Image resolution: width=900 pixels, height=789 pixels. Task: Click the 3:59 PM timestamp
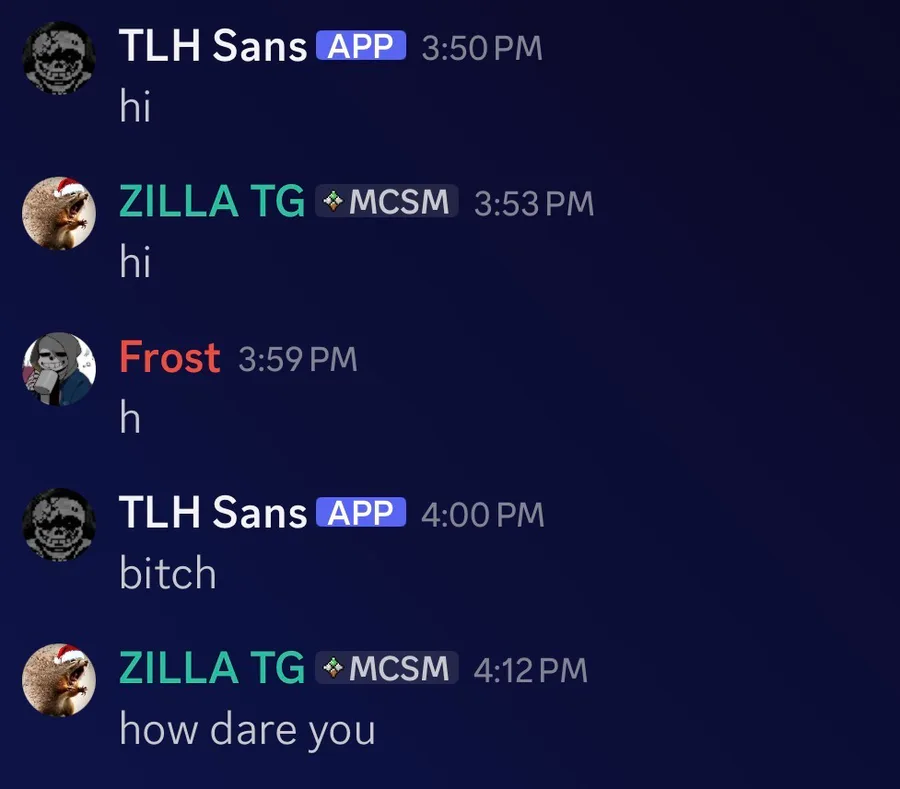[297, 359]
